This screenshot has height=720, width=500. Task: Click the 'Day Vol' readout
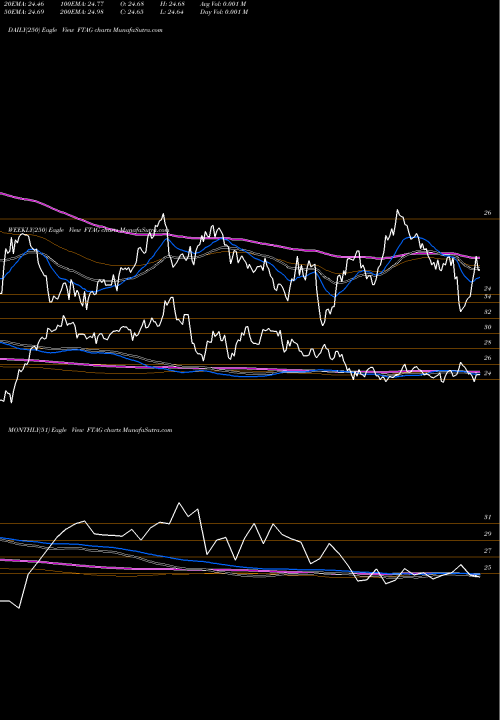224,12
